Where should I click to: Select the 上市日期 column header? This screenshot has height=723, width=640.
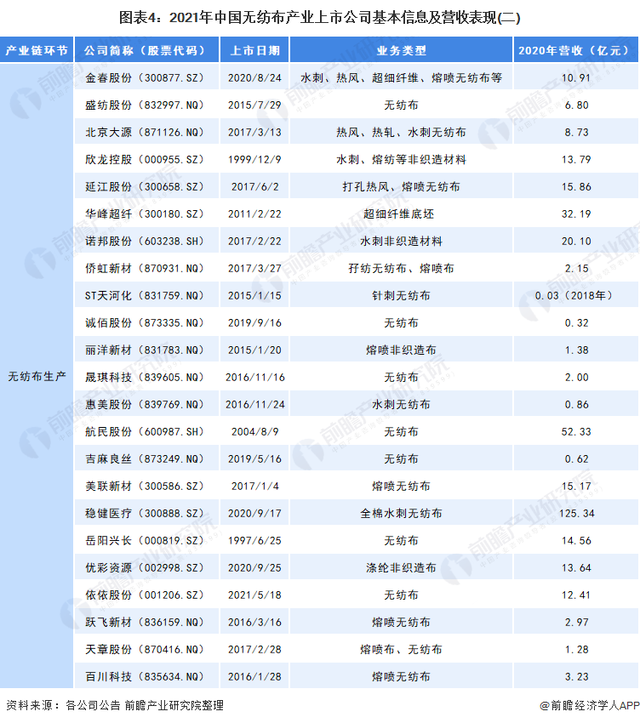point(255,50)
